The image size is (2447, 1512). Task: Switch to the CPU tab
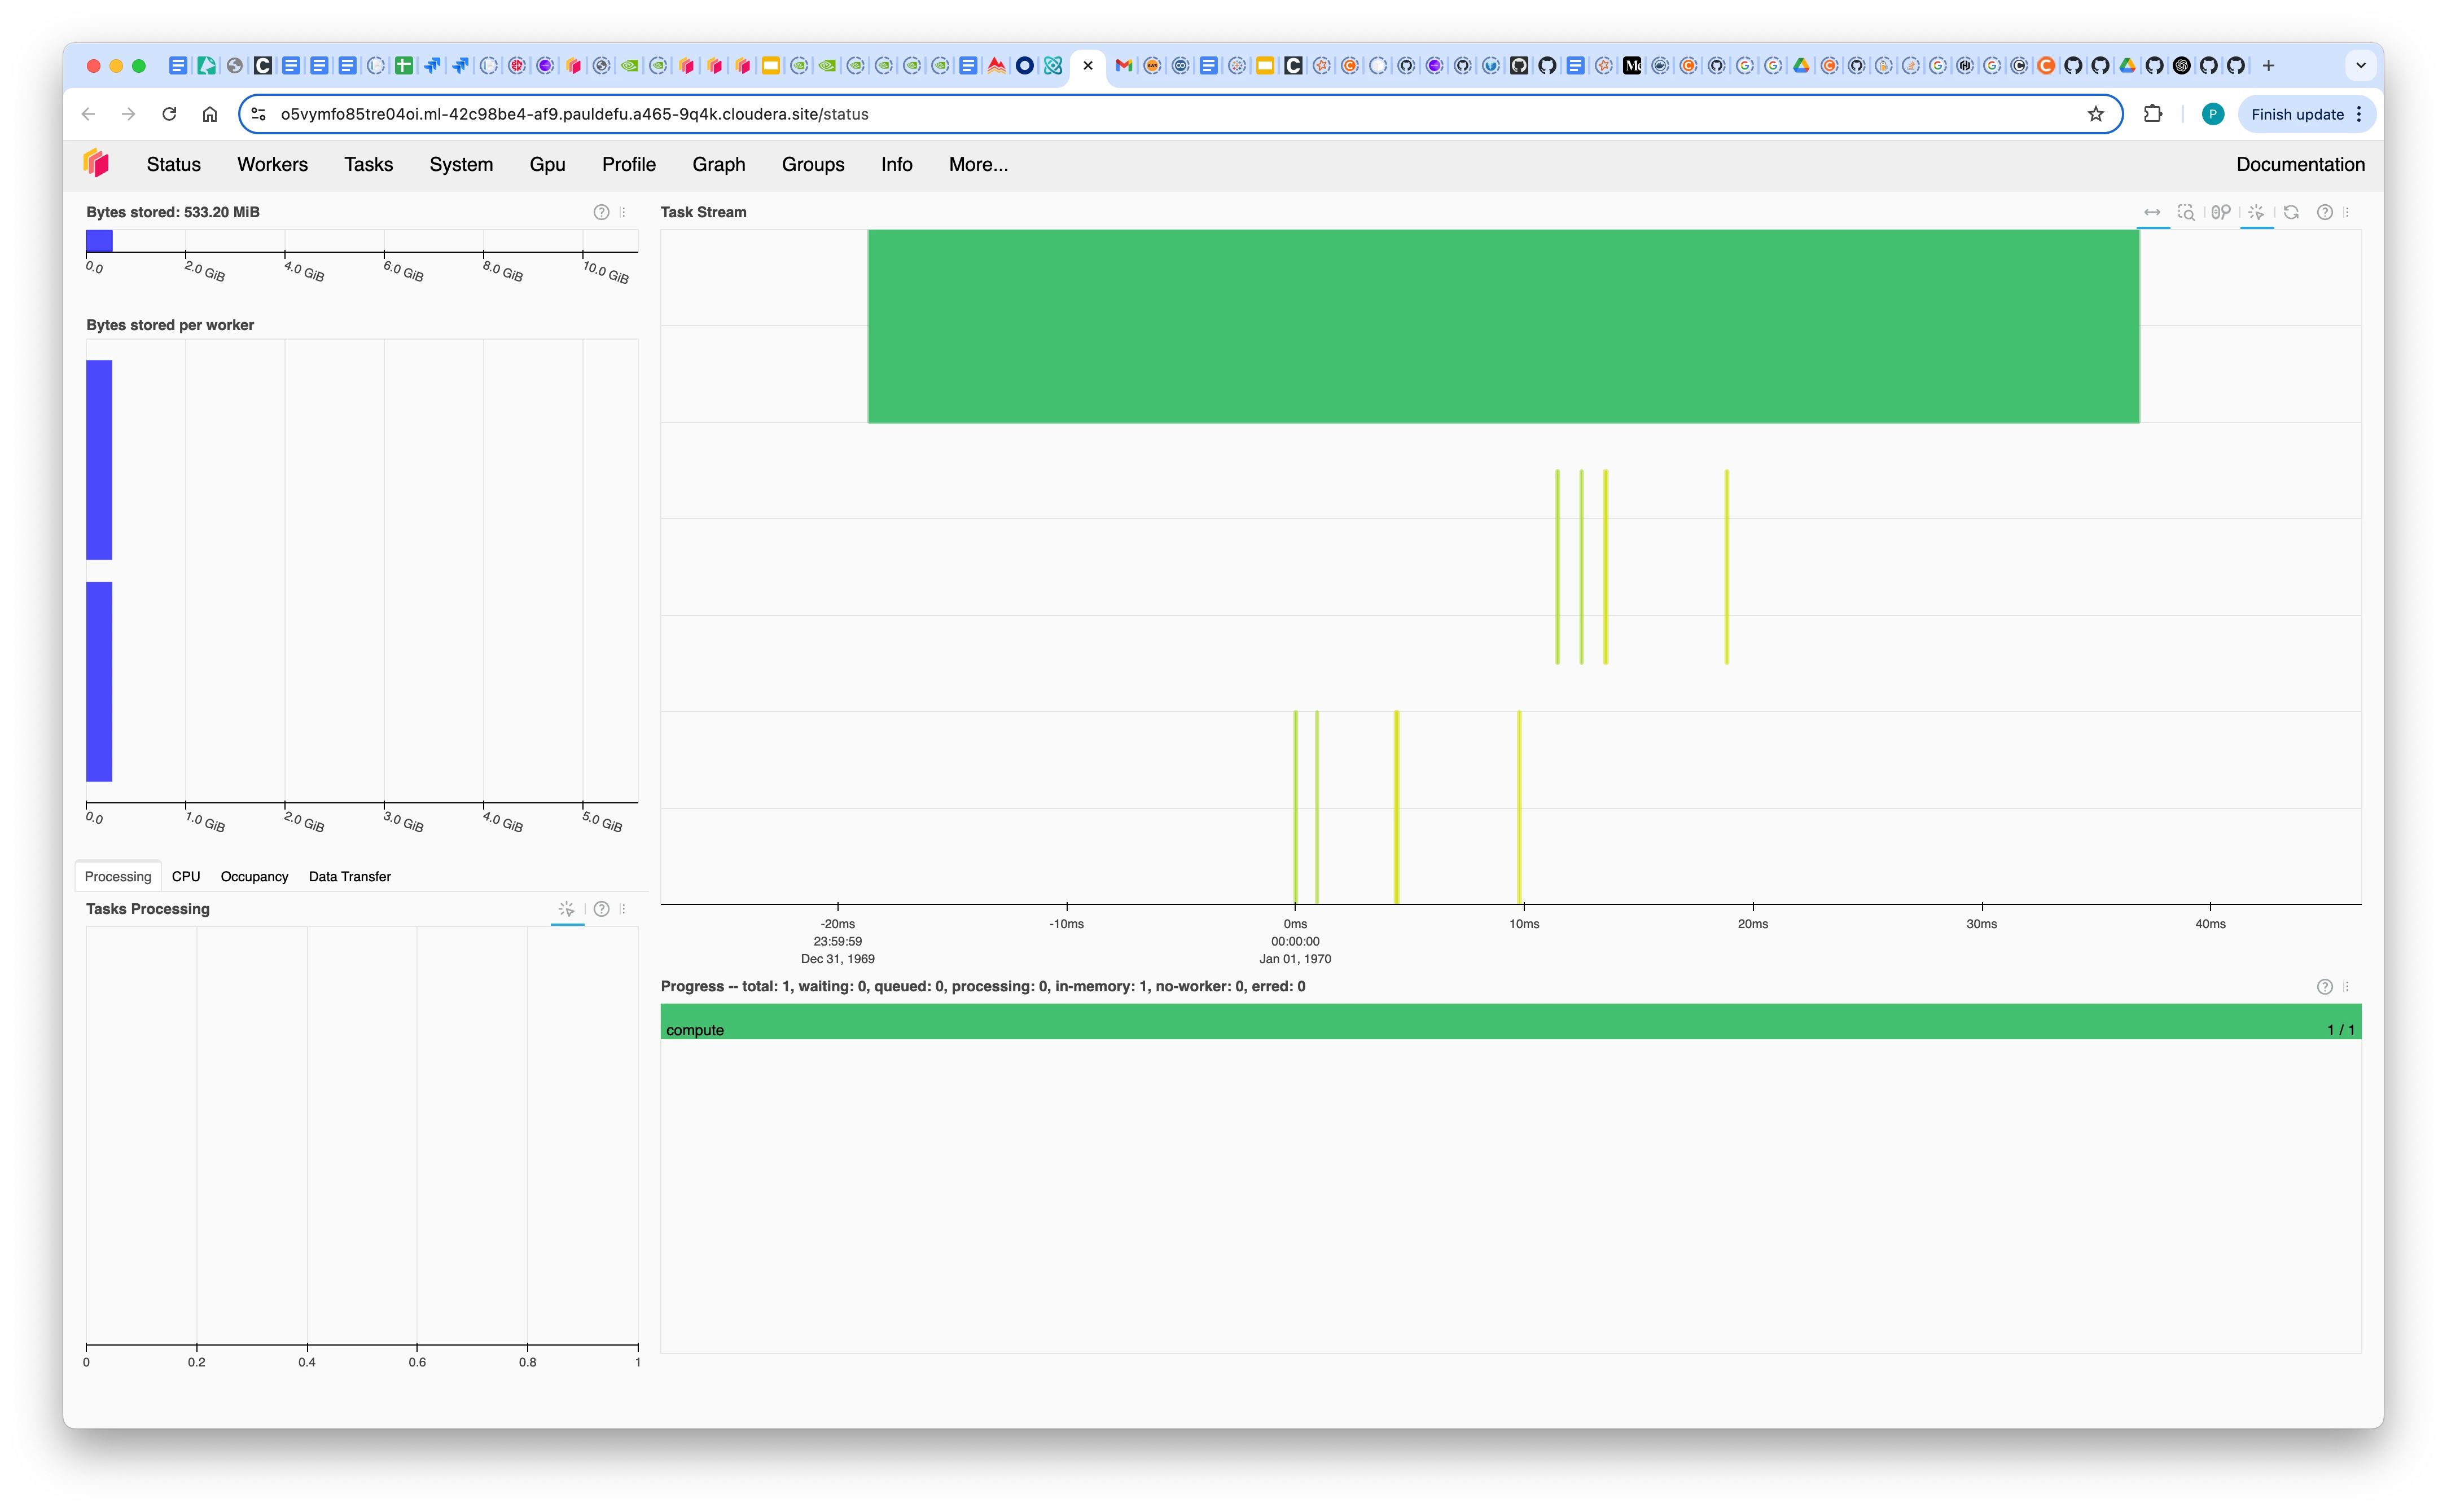click(186, 877)
